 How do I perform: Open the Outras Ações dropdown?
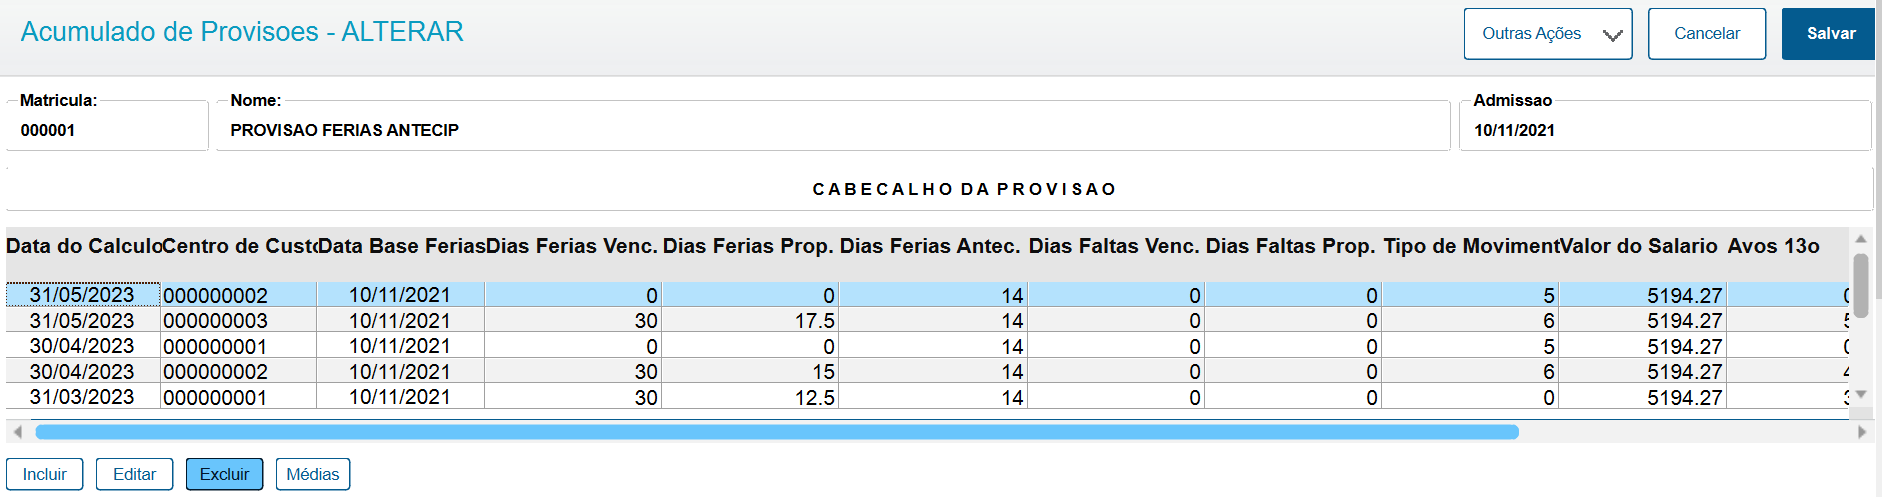(x=1547, y=34)
